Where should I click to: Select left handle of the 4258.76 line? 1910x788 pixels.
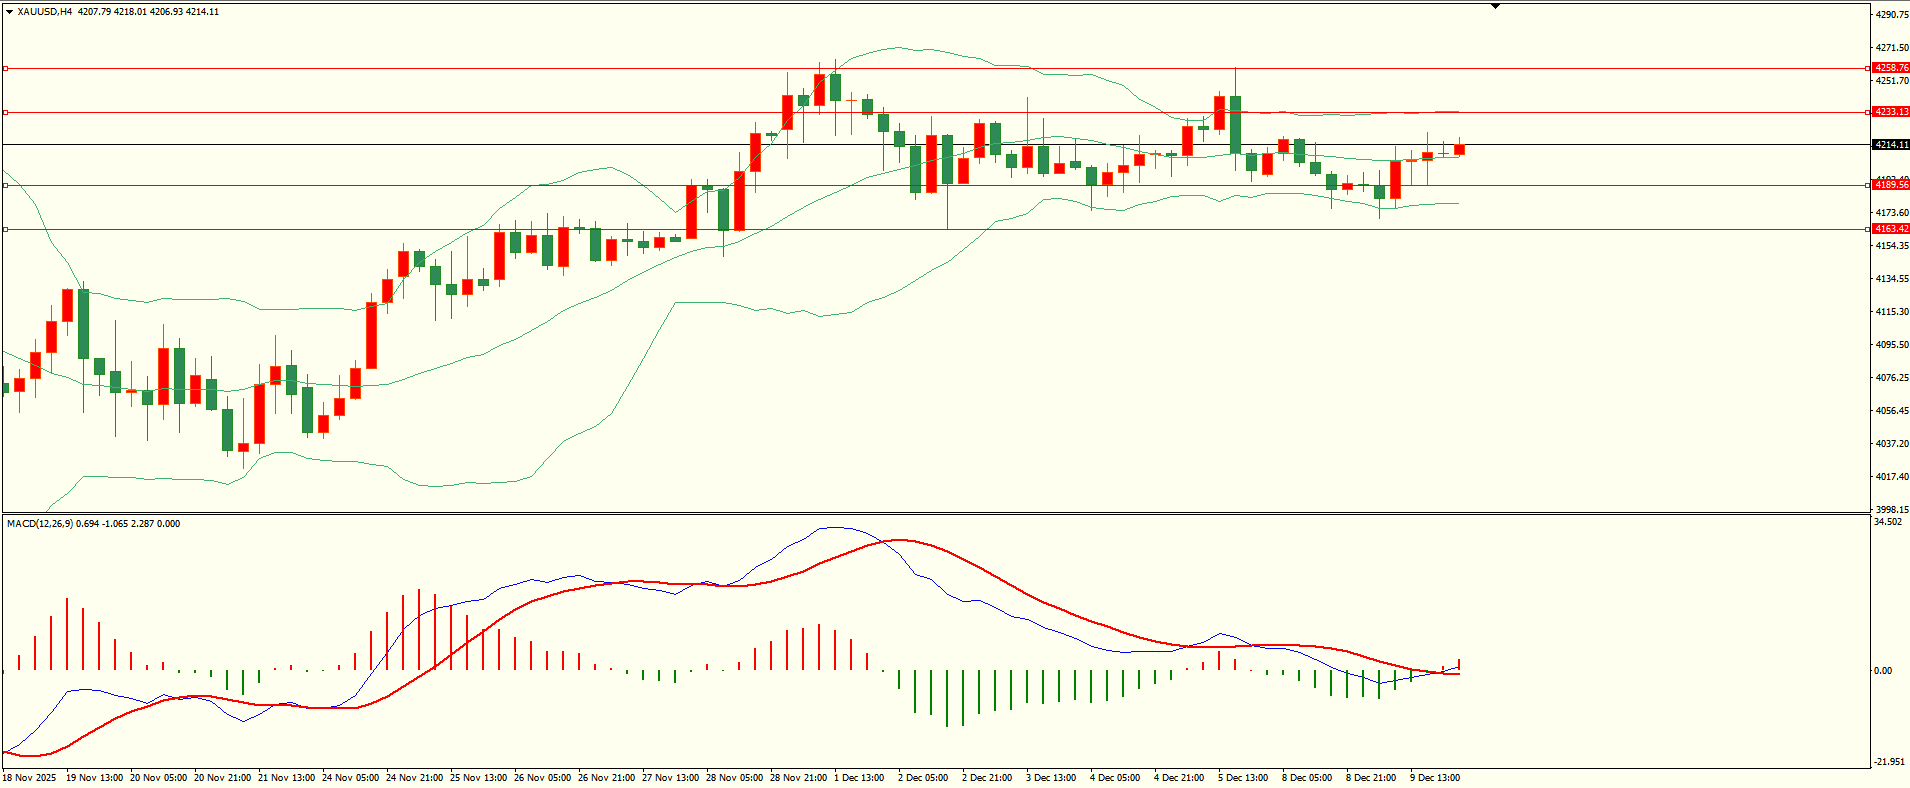(x=5, y=69)
